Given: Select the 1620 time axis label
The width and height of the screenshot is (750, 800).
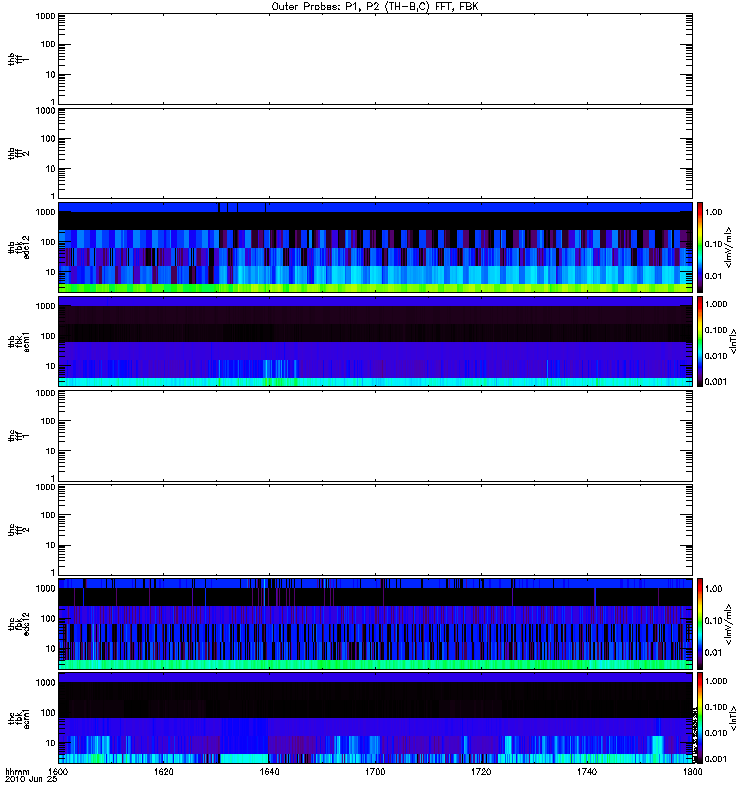Looking at the screenshot, I should click(163, 772).
